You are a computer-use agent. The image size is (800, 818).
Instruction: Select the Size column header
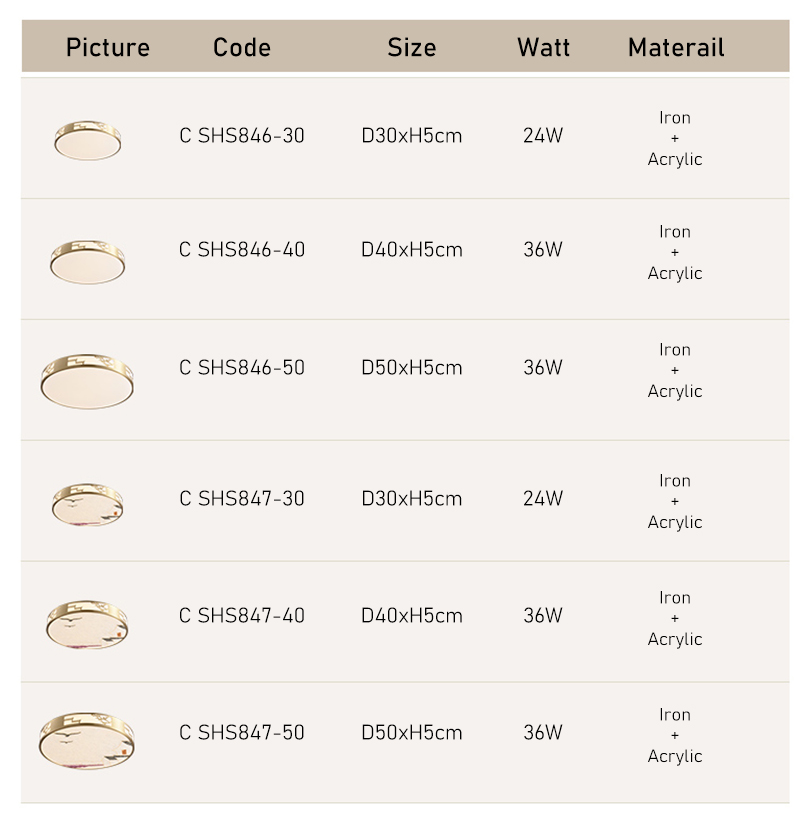pyautogui.click(x=412, y=47)
